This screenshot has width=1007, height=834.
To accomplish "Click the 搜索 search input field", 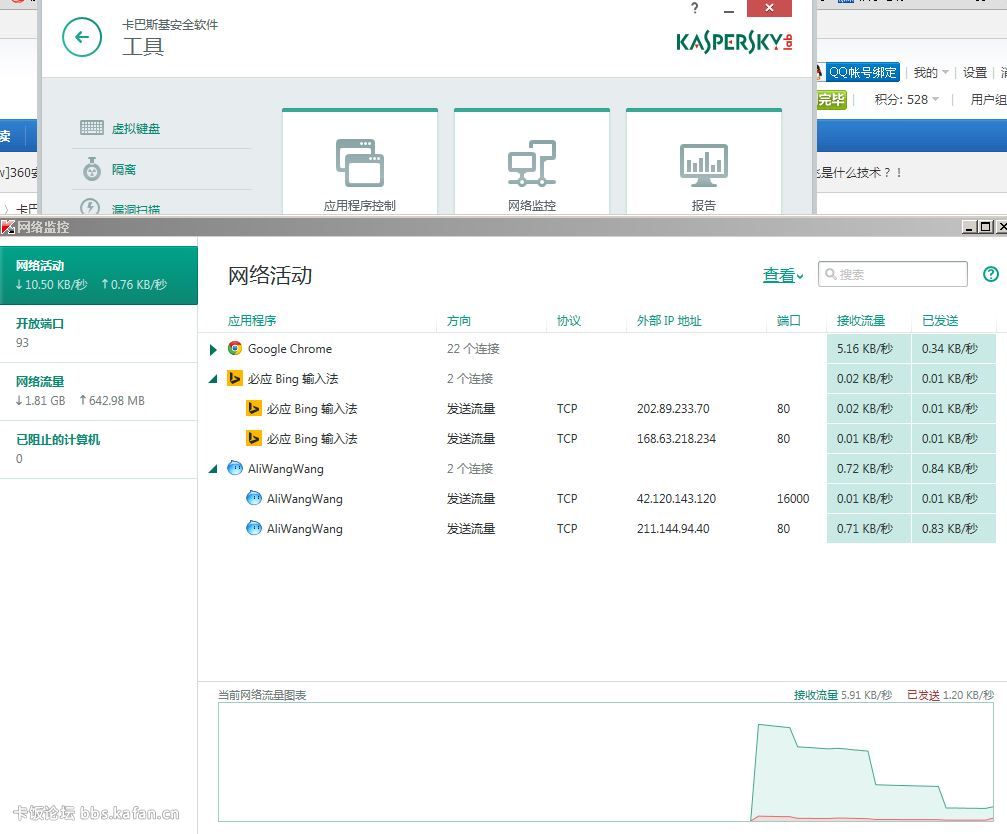I will pyautogui.click(x=893, y=274).
